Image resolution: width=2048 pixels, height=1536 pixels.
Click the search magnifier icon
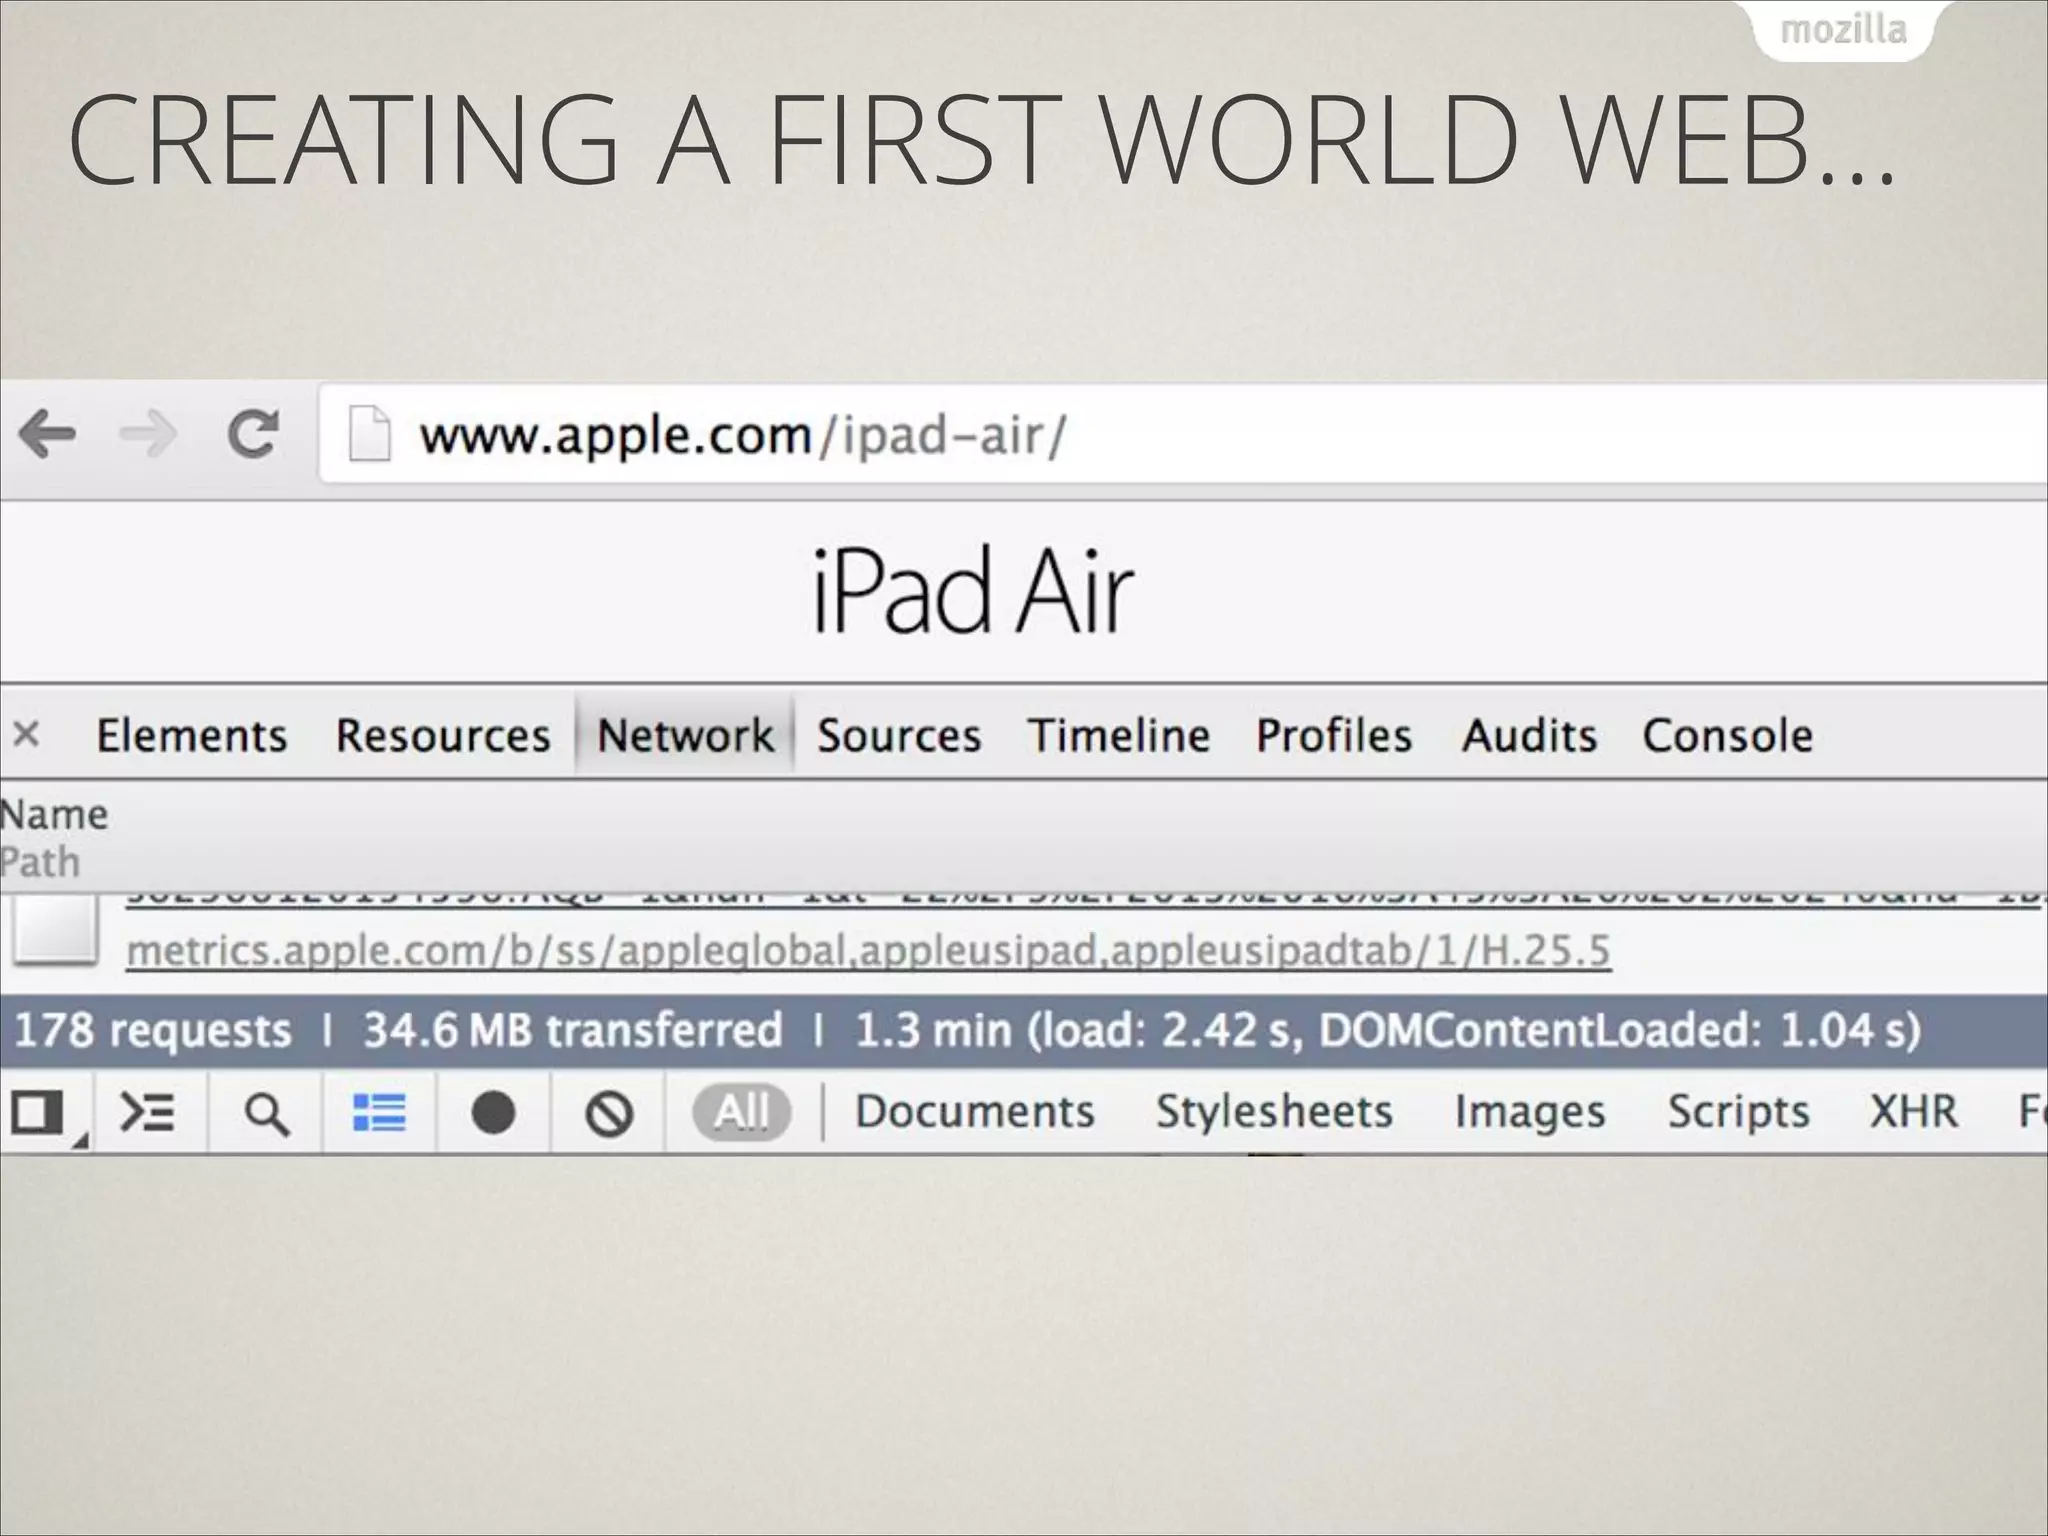tap(266, 1113)
